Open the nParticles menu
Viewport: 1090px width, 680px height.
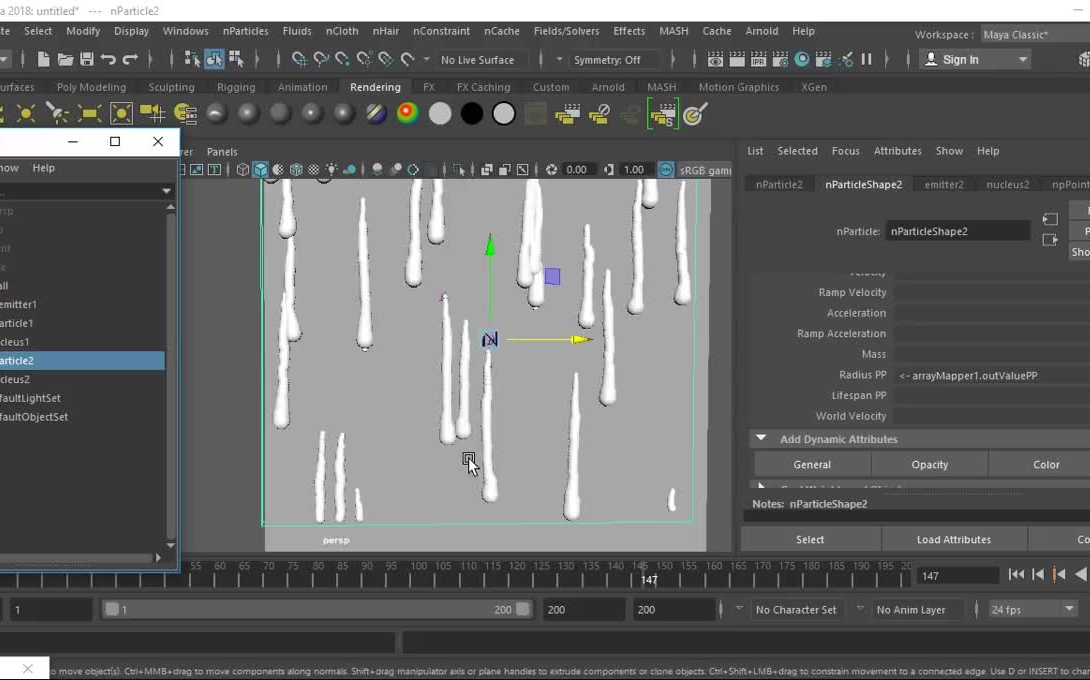pos(245,31)
